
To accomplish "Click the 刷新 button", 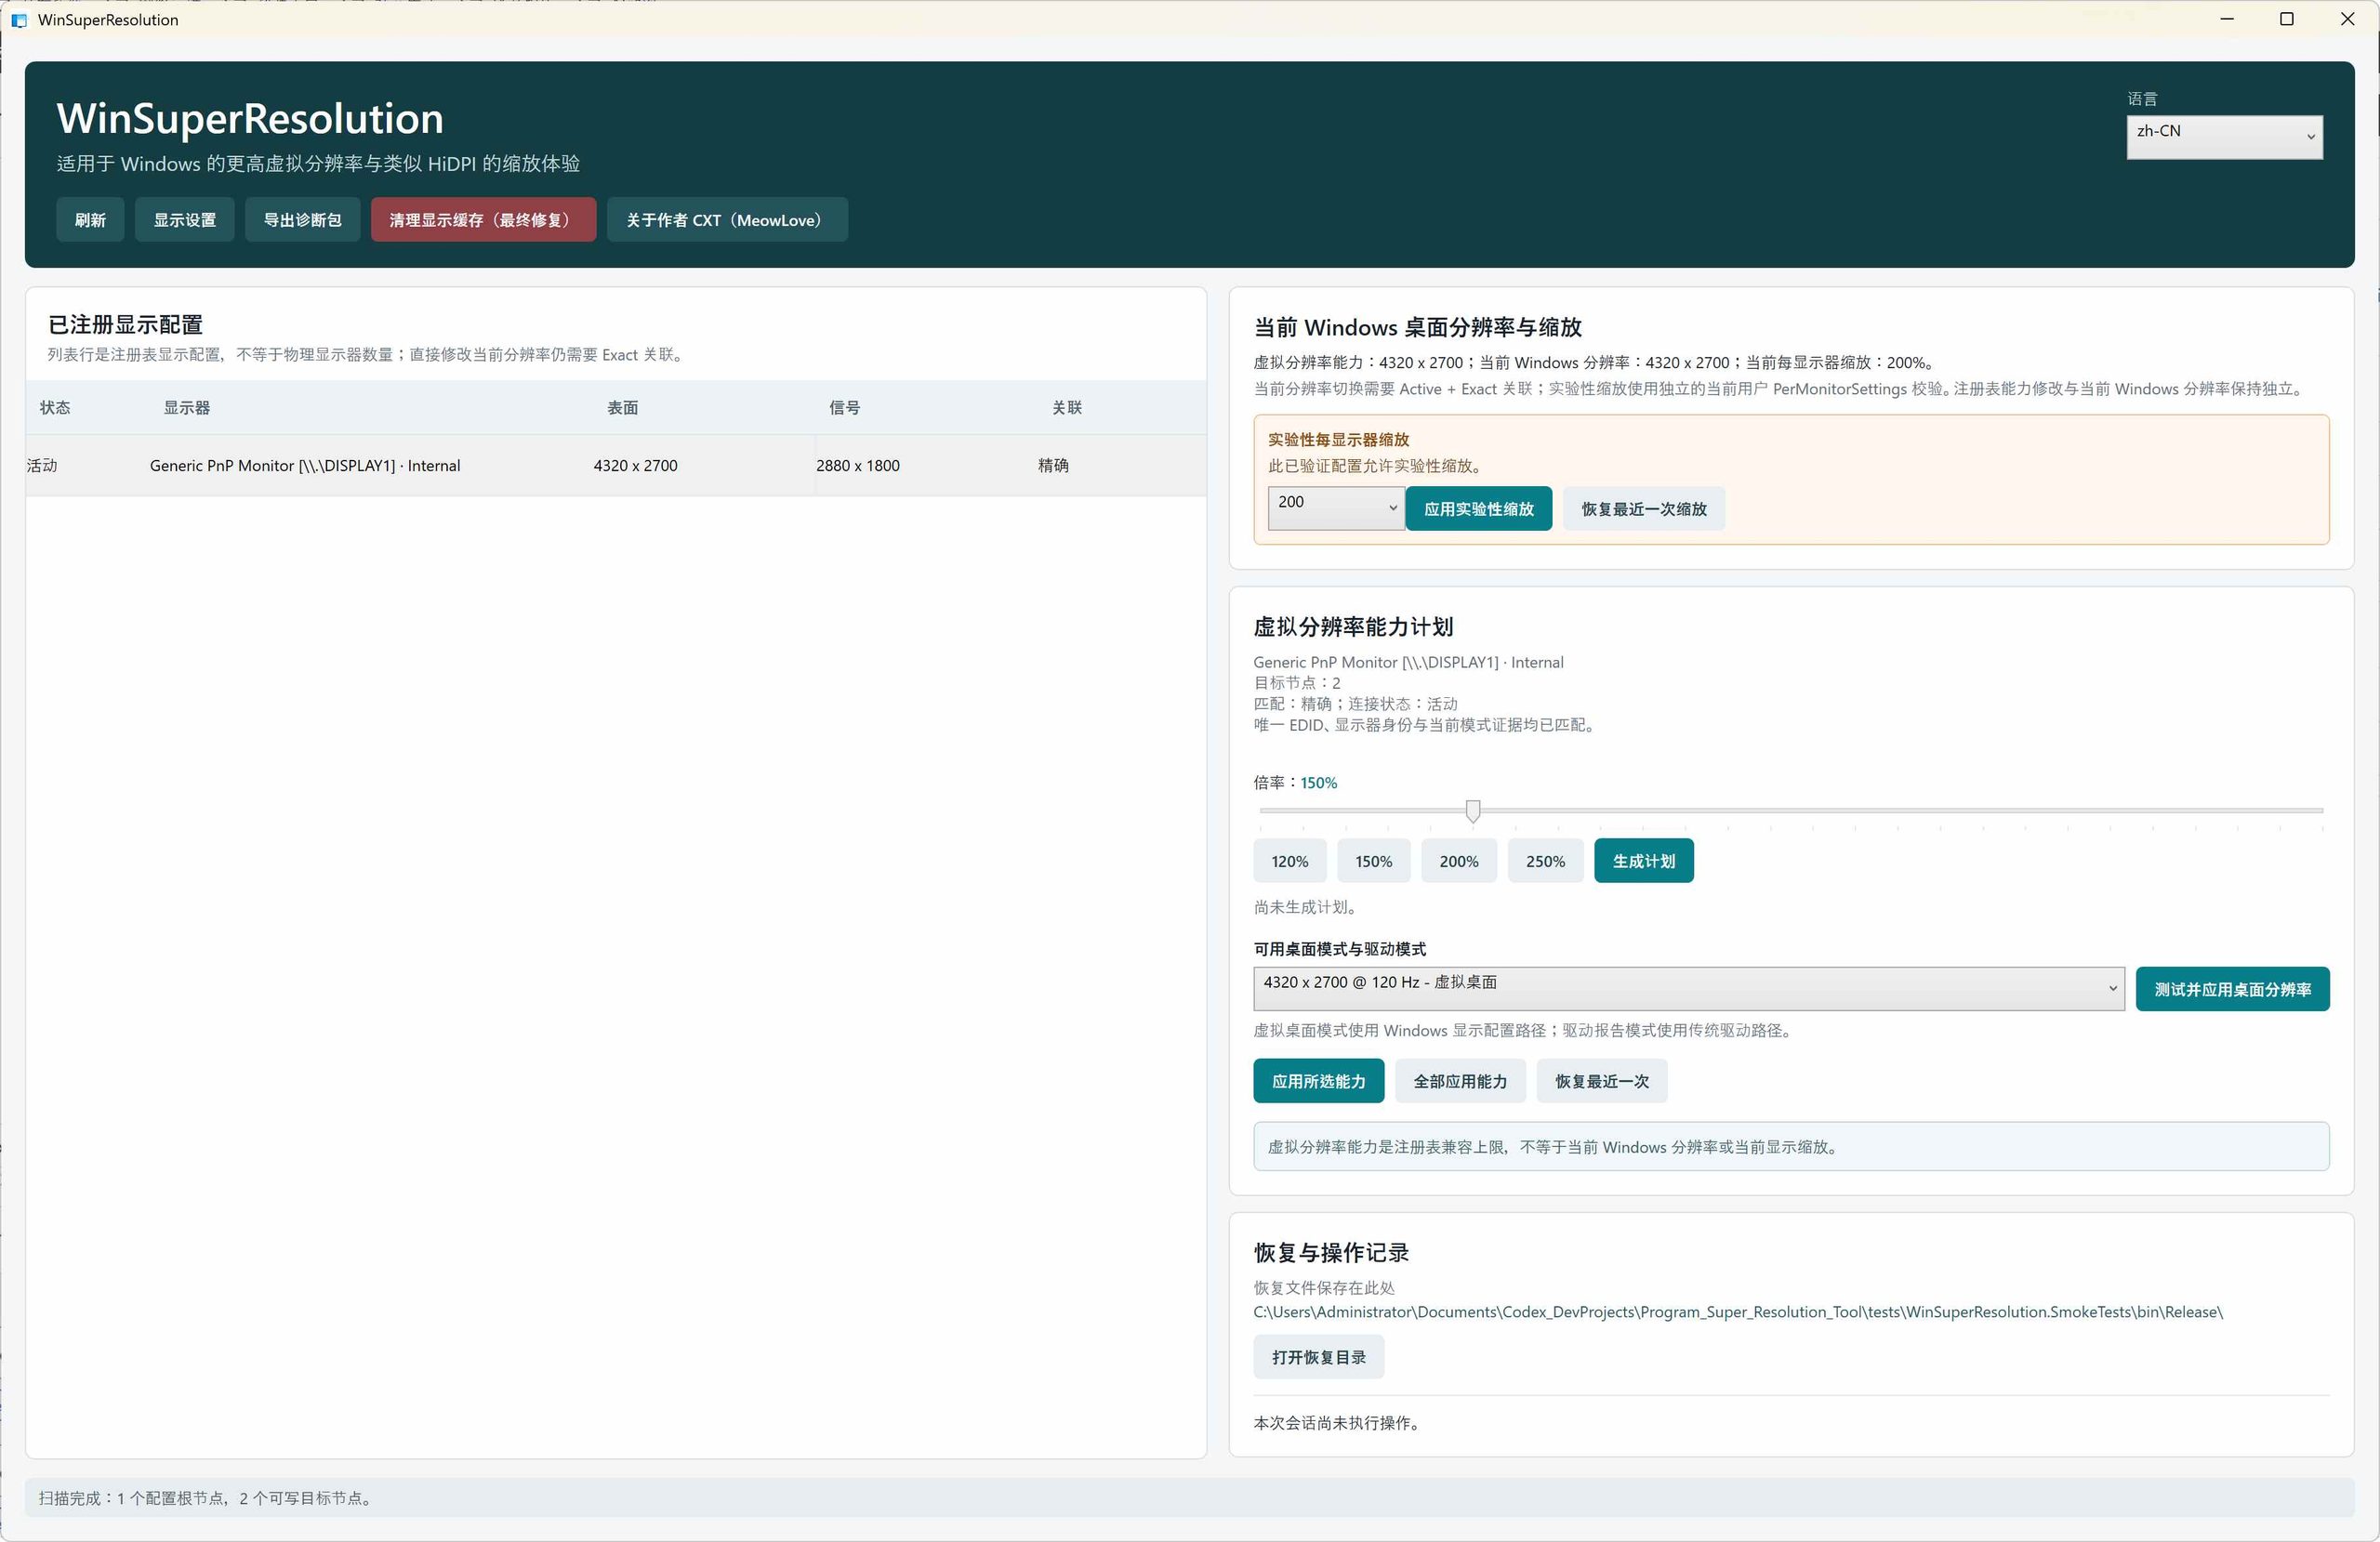I will click(90, 220).
